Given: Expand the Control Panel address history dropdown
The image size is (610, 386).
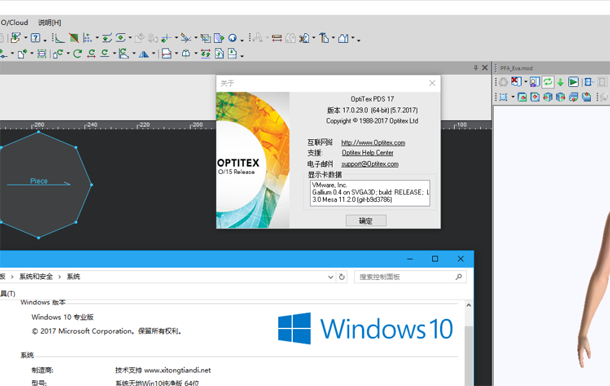Looking at the screenshot, I should [330, 277].
